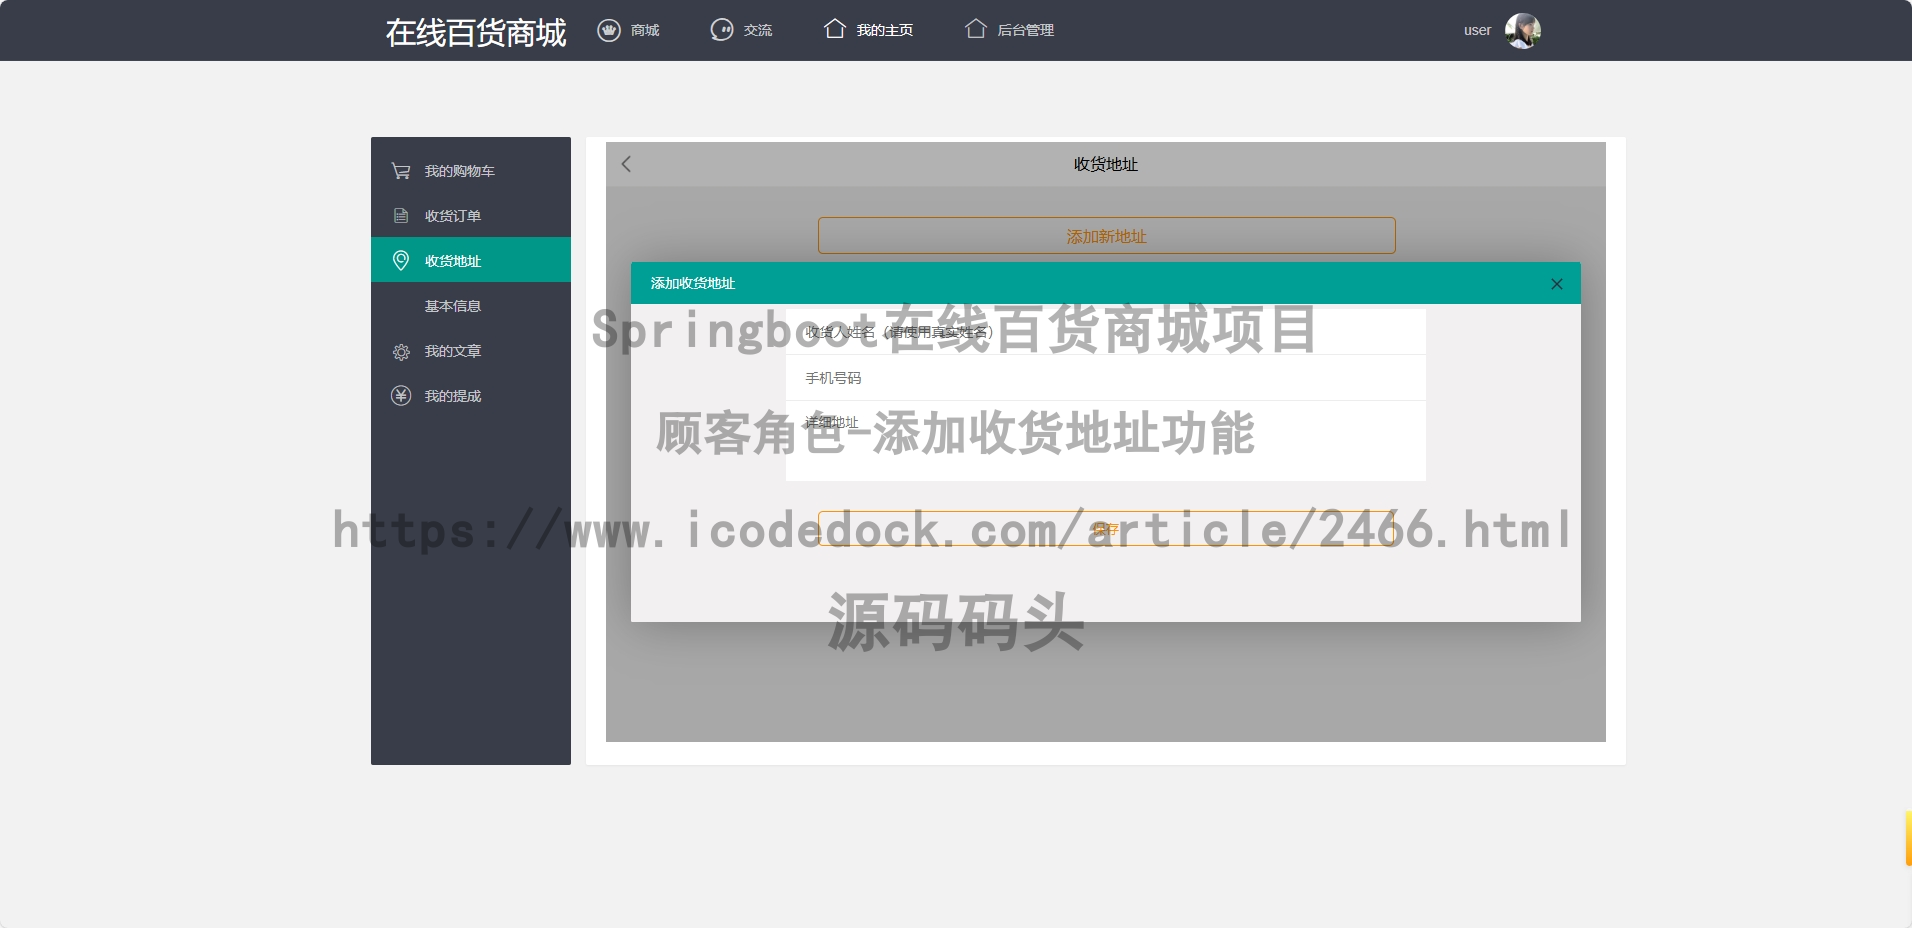Image resolution: width=1912 pixels, height=928 pixels.
Task: Select 收货地址 in the sidebar
Action: [x=471, y=260]
